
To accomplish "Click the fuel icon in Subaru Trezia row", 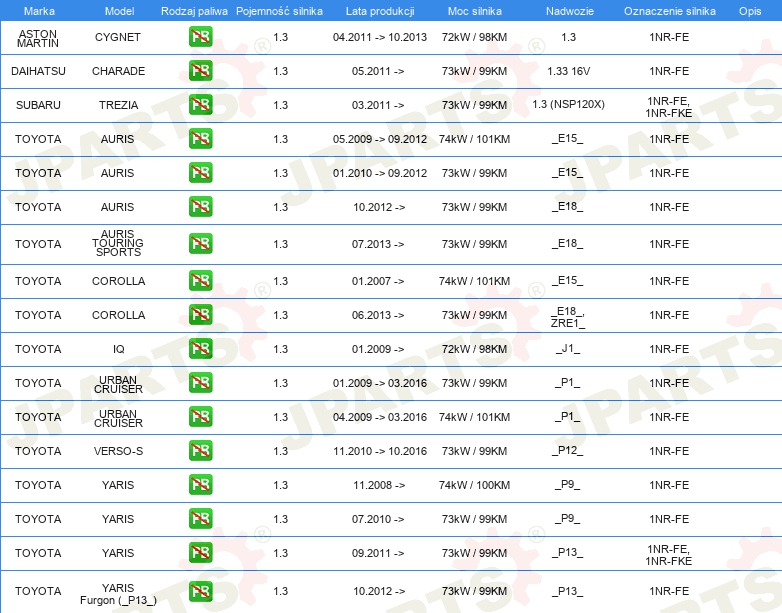I will [200, 105].
